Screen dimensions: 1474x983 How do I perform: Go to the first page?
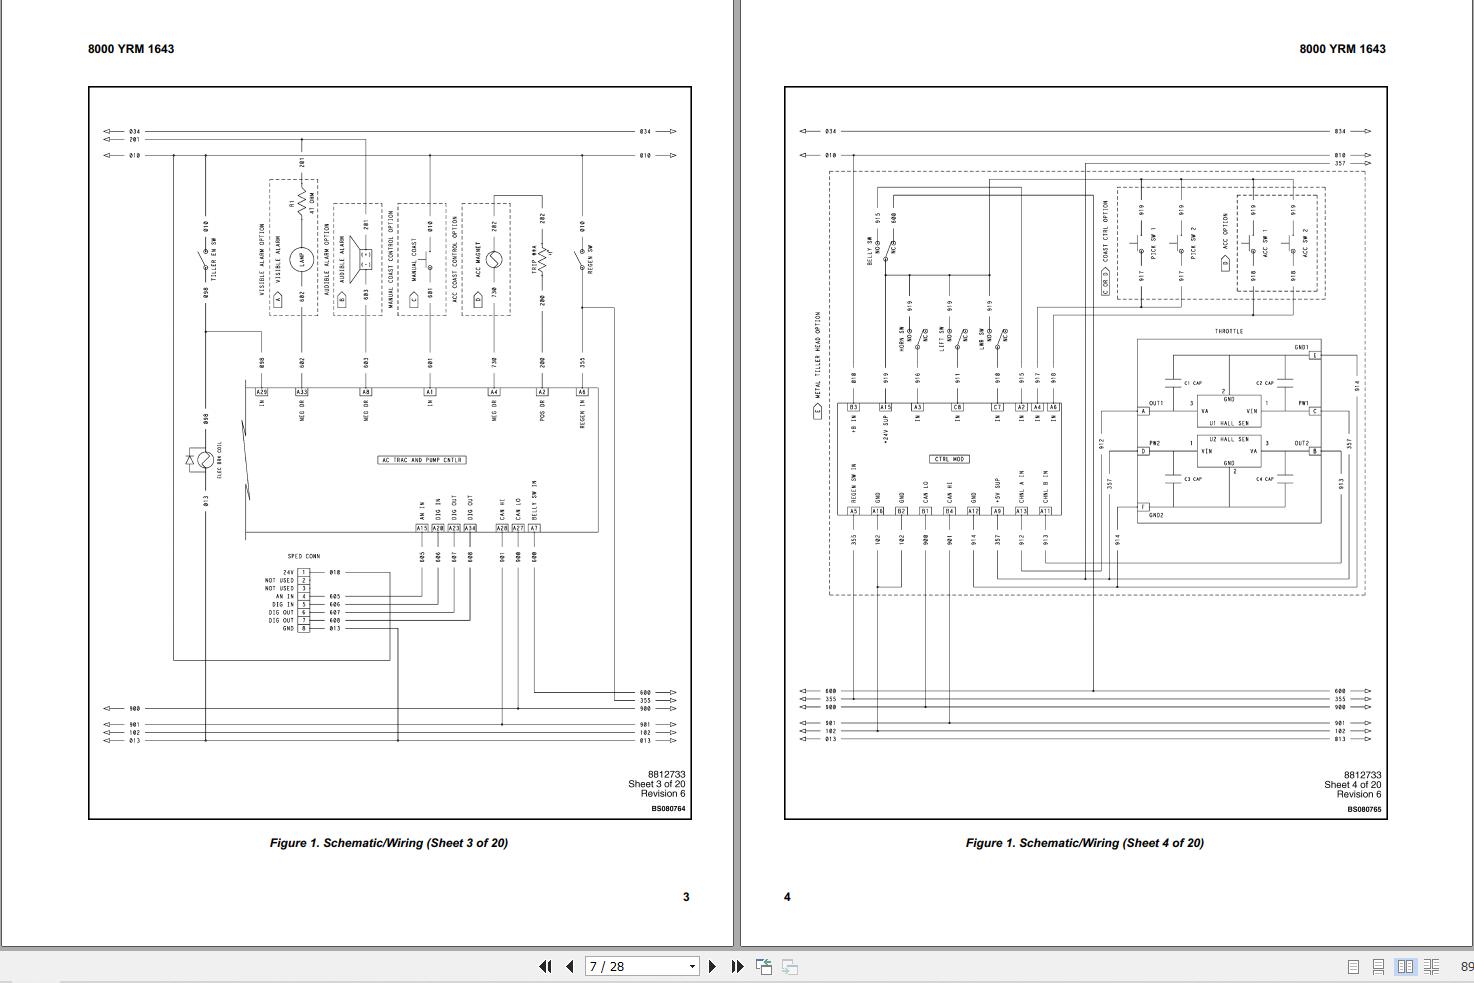pos(545,966)
